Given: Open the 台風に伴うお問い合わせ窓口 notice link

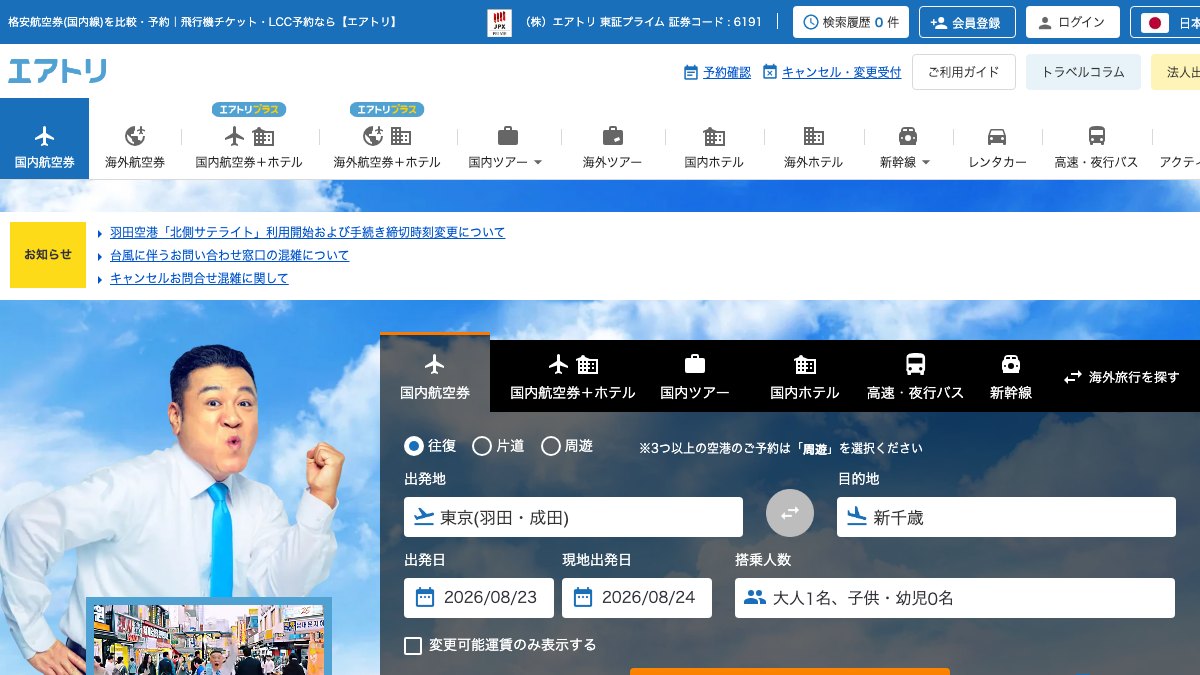Looking at the screenshot, I should coord(229,255).
